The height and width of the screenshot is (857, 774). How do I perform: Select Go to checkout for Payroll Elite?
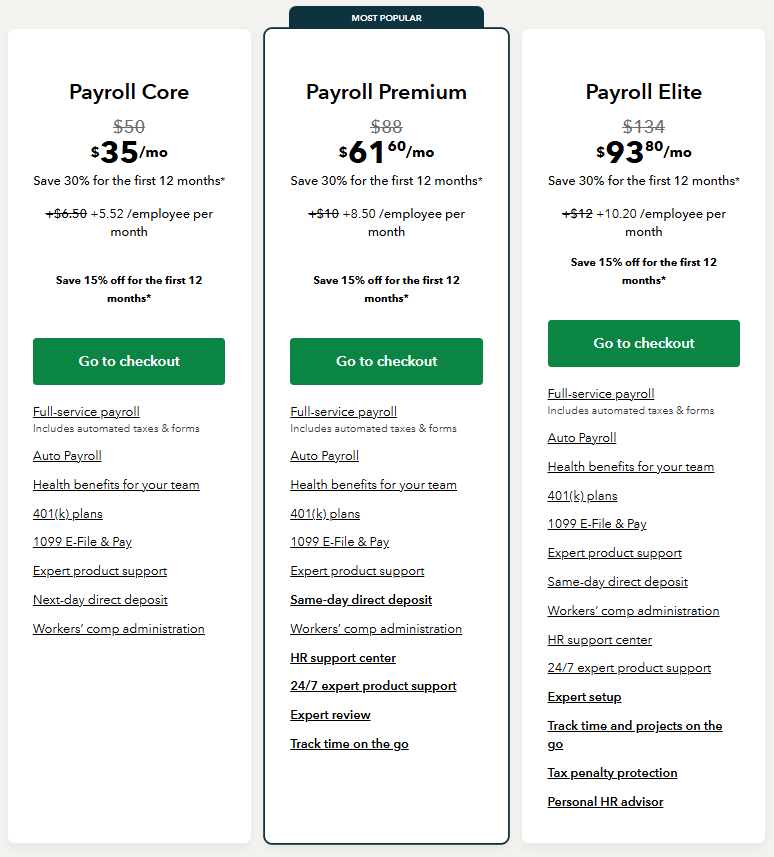point(643,343)
